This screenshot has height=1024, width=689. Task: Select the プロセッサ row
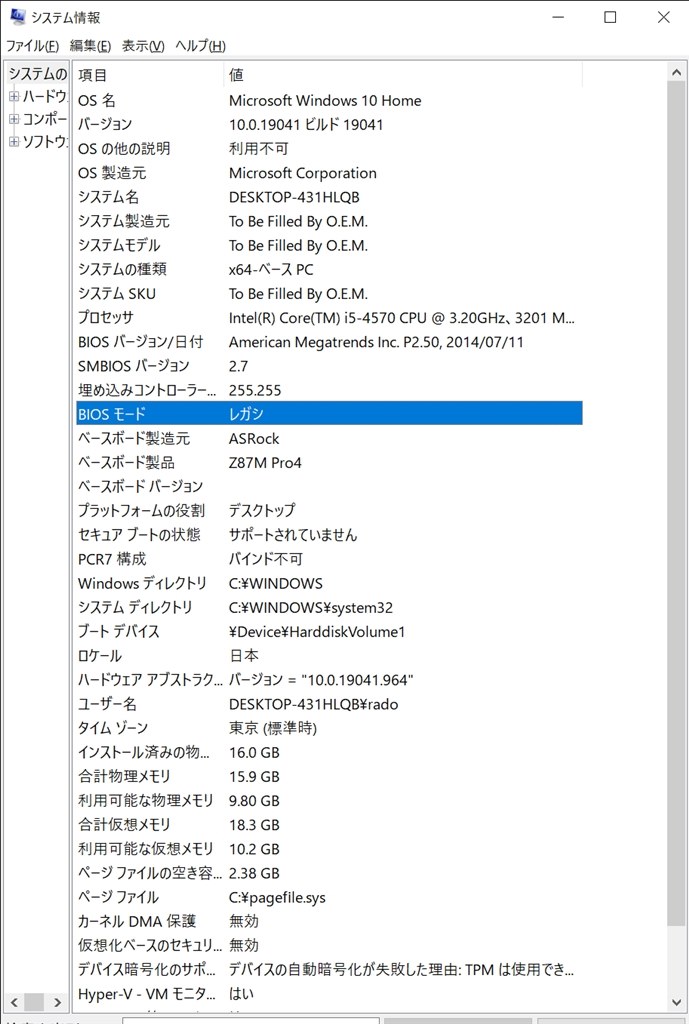point(329,318)
